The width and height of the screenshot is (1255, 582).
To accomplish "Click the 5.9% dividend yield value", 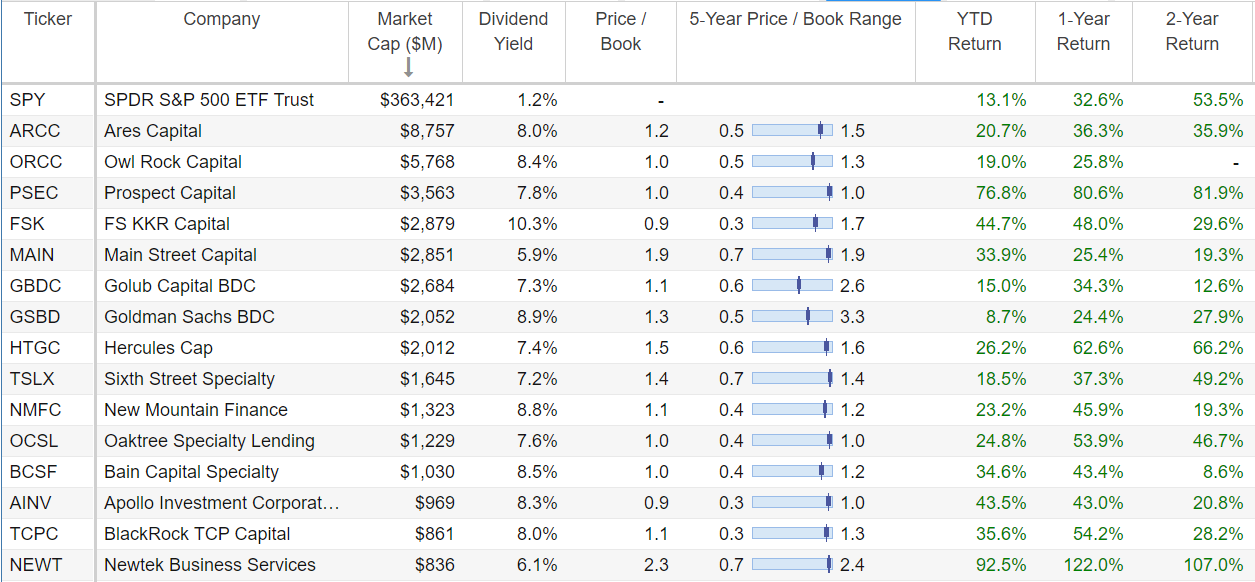I will tap(537, 255).
